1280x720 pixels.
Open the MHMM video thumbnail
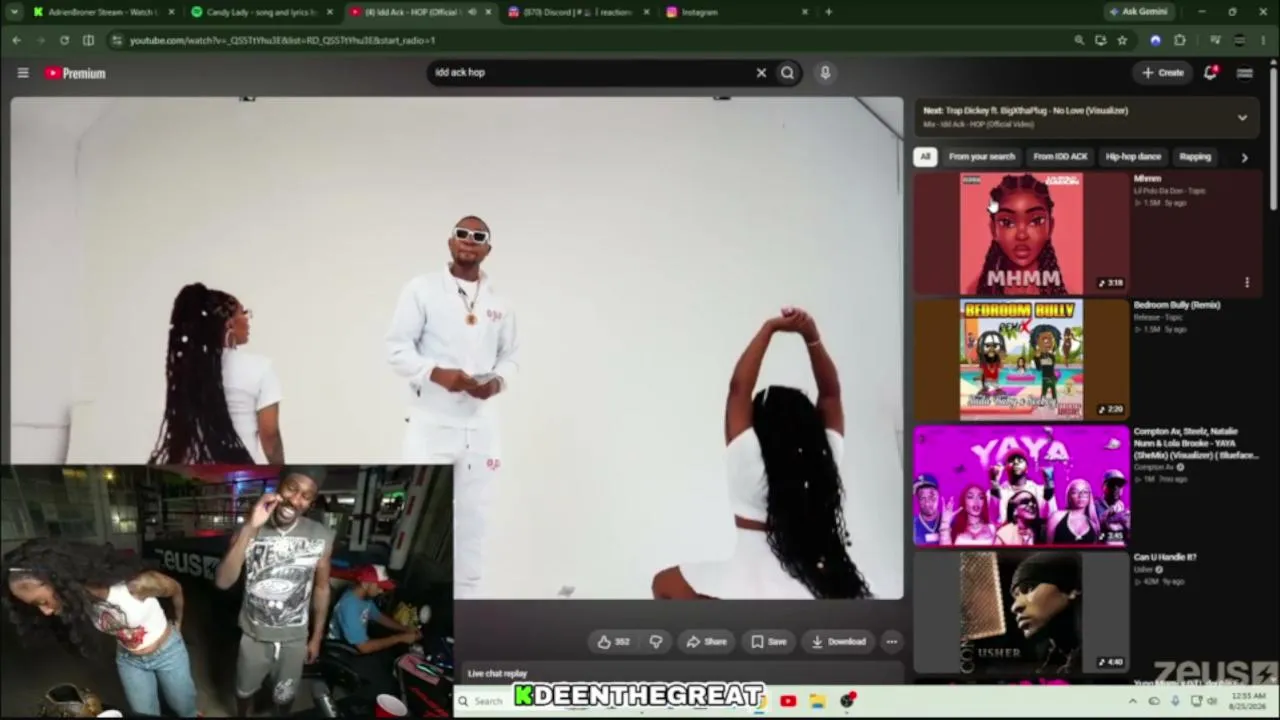1021,234
